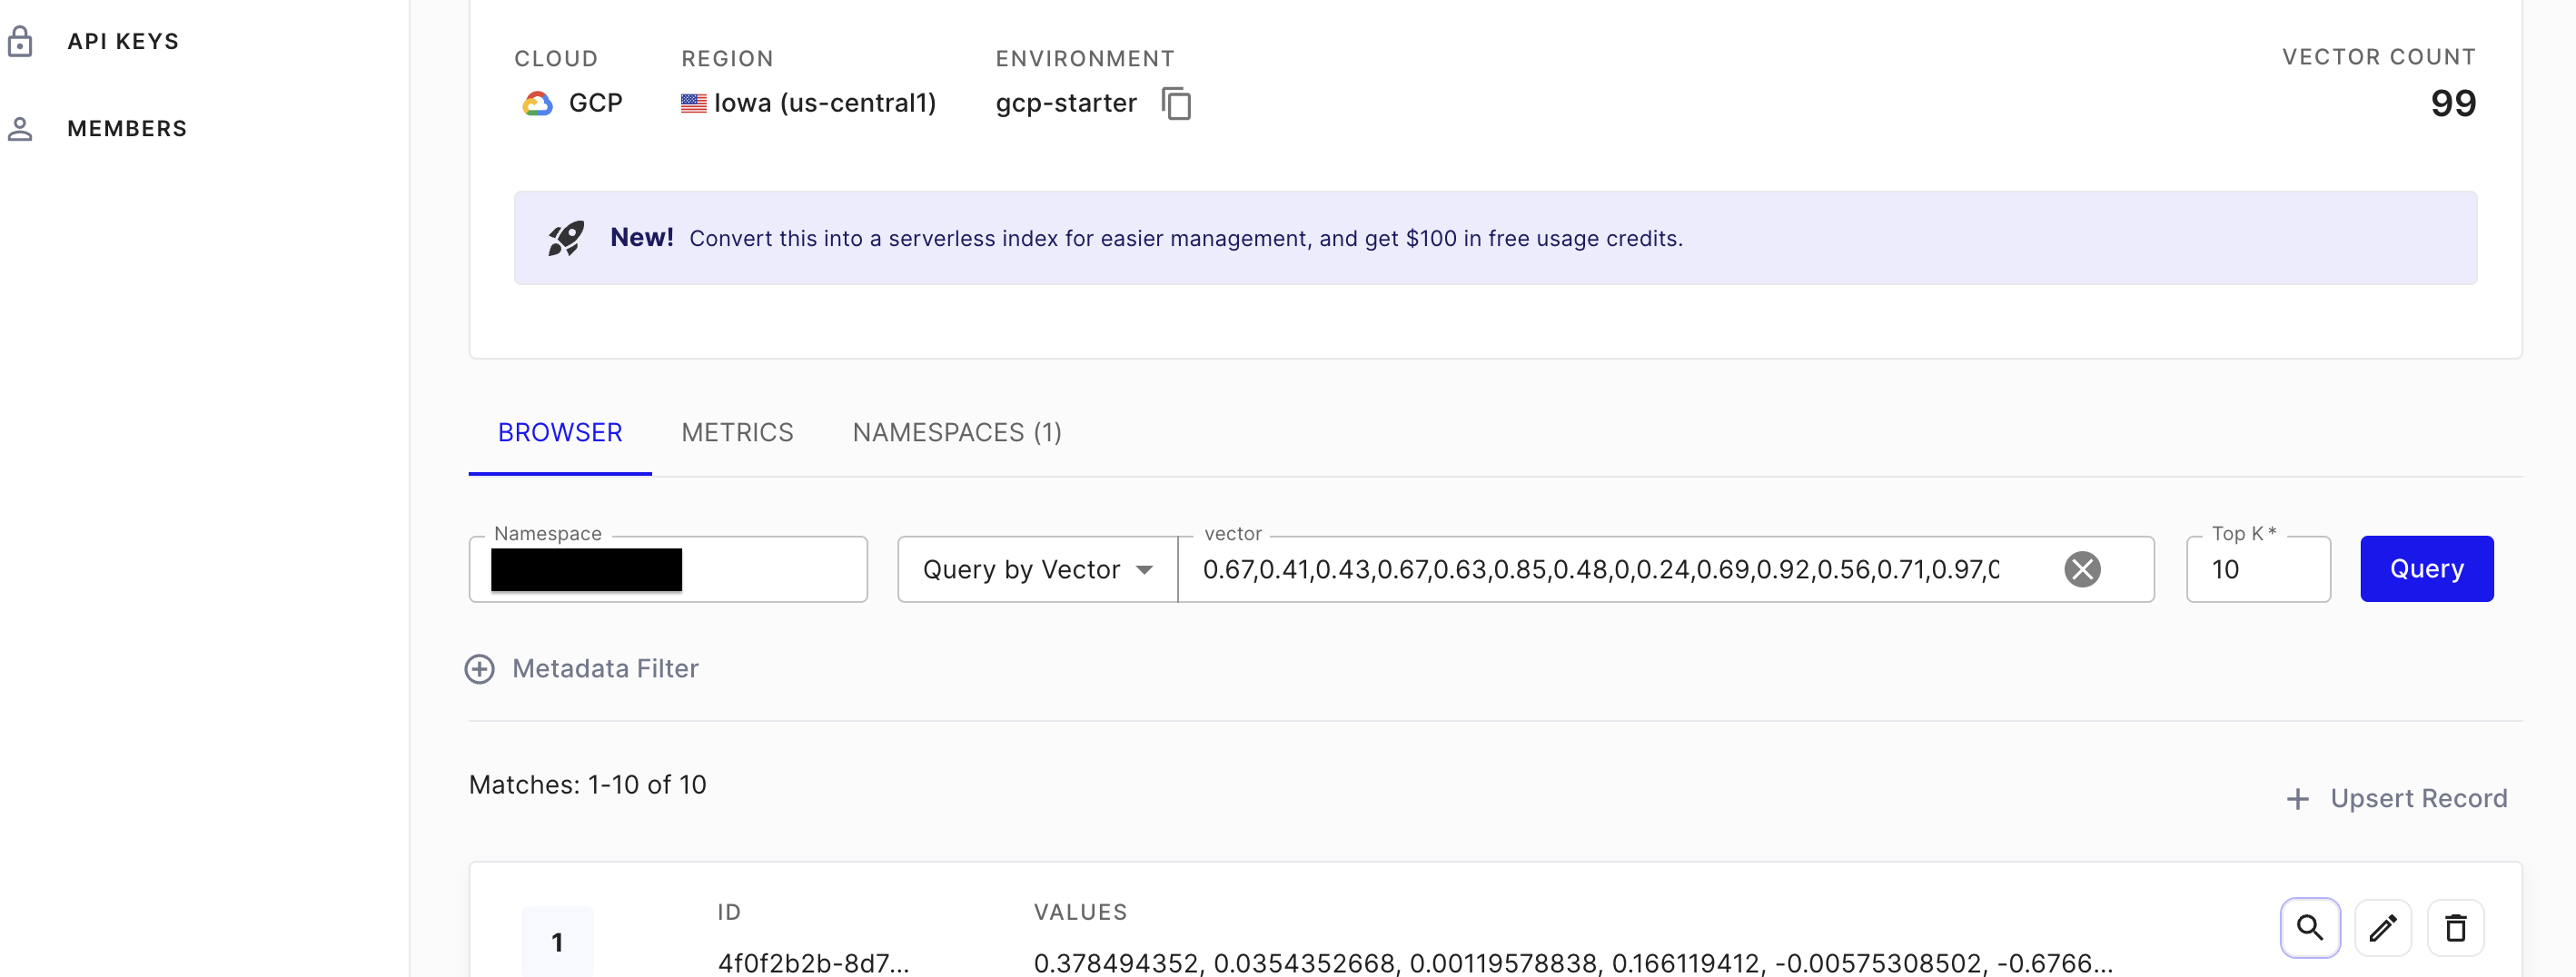Click the Upsert Record link
Viewport: 2576px width, 977px height.
coord(2418,797)
